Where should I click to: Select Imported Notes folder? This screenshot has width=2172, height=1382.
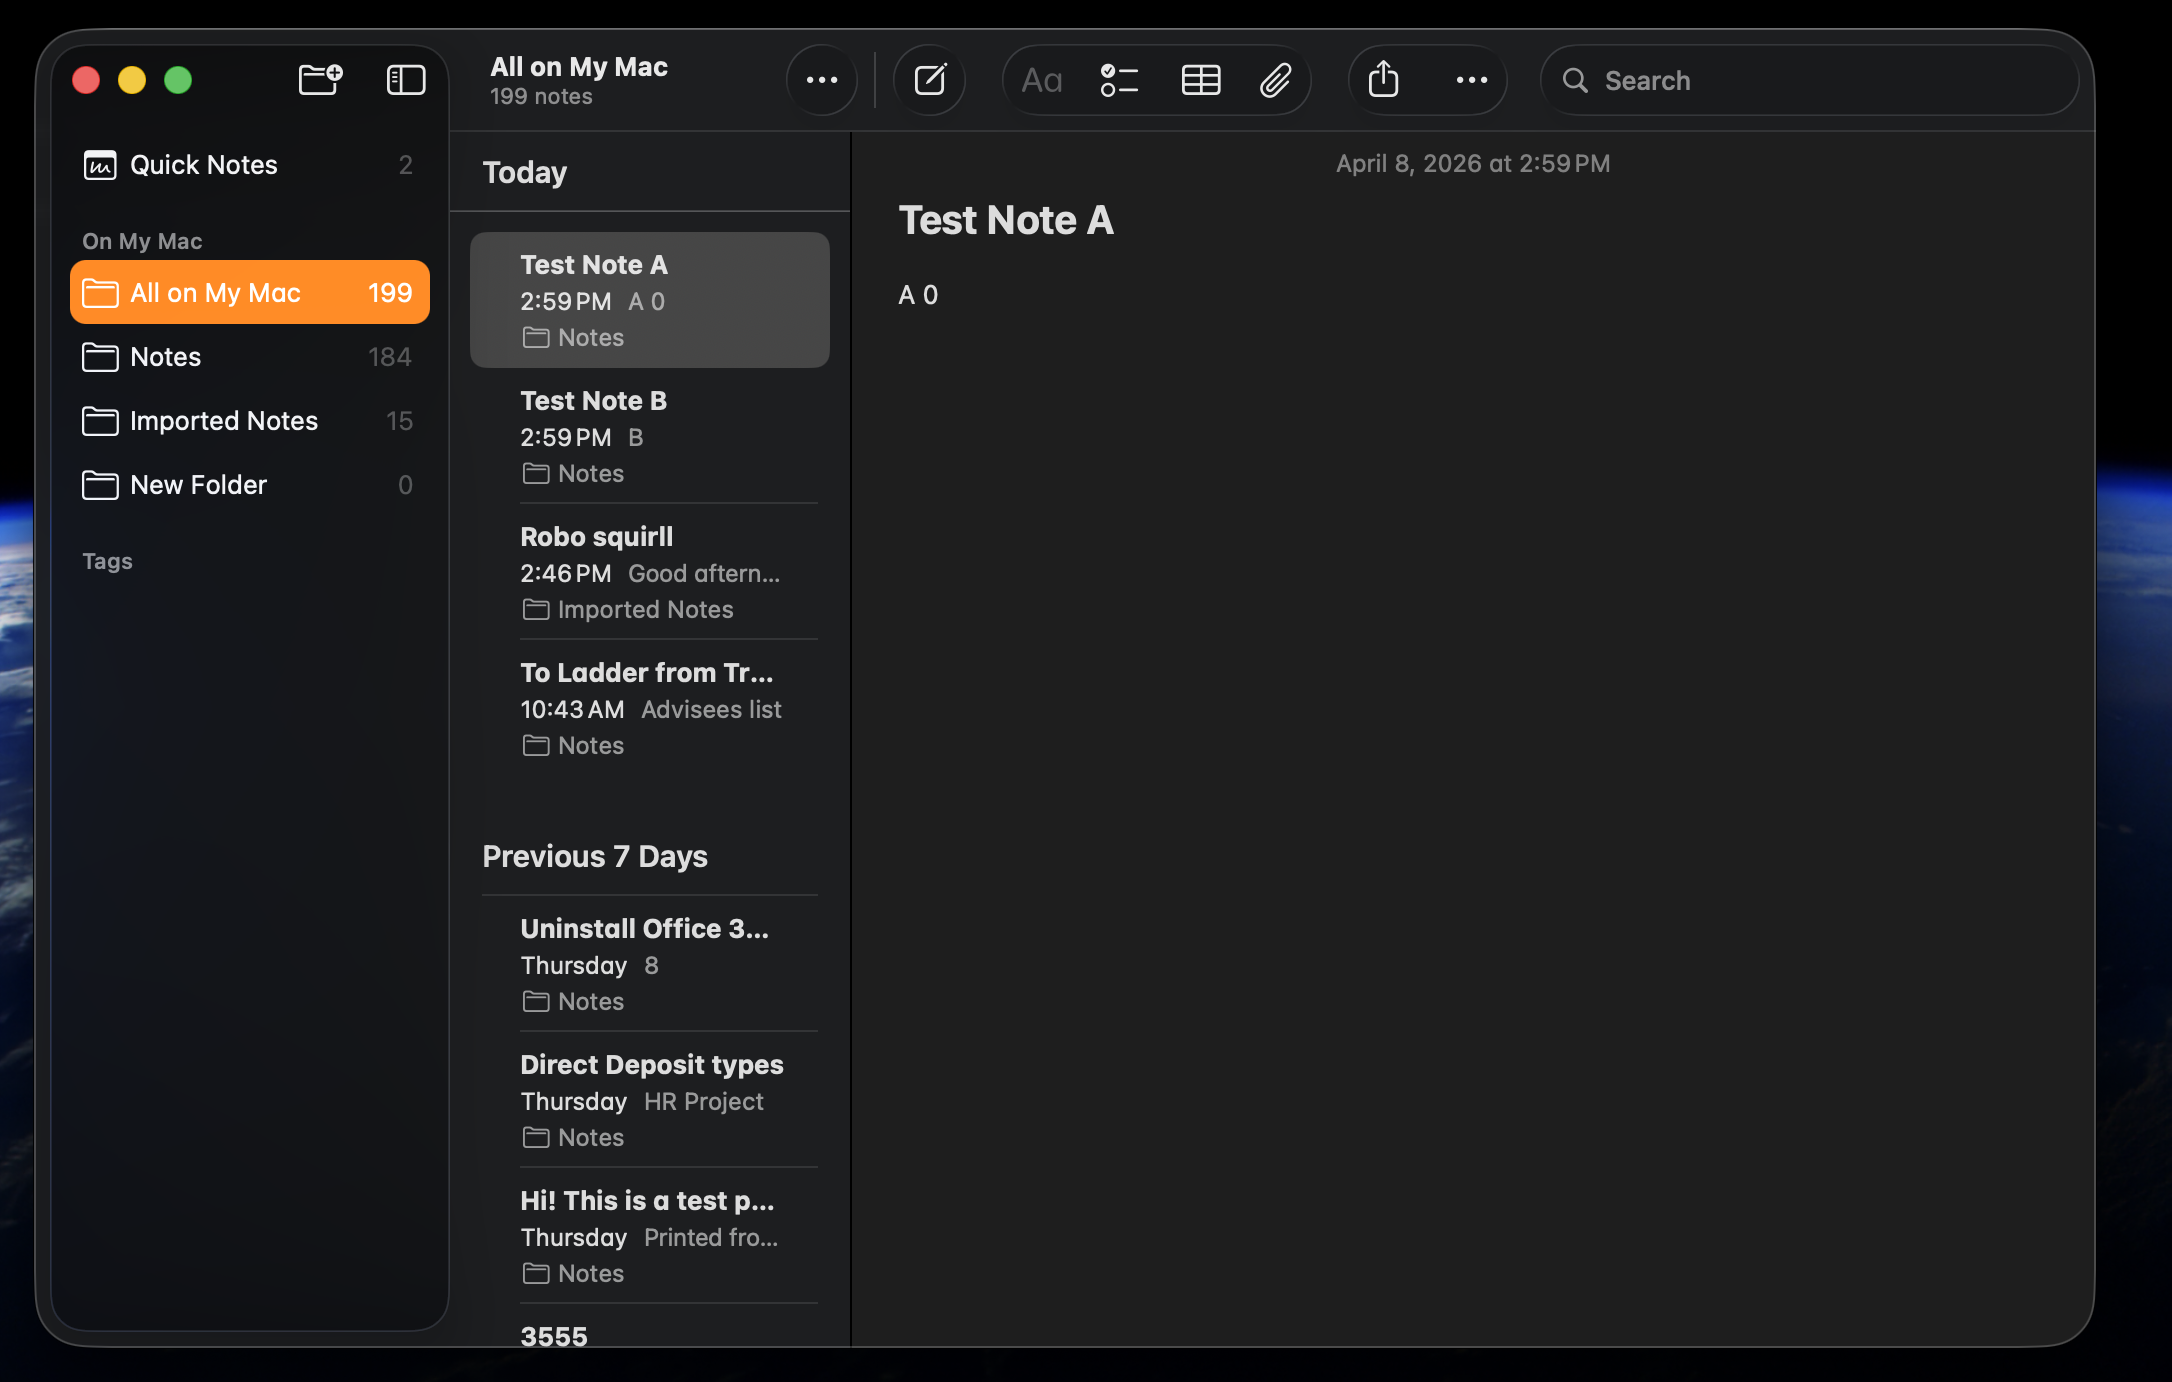click(x=224, y=421)
